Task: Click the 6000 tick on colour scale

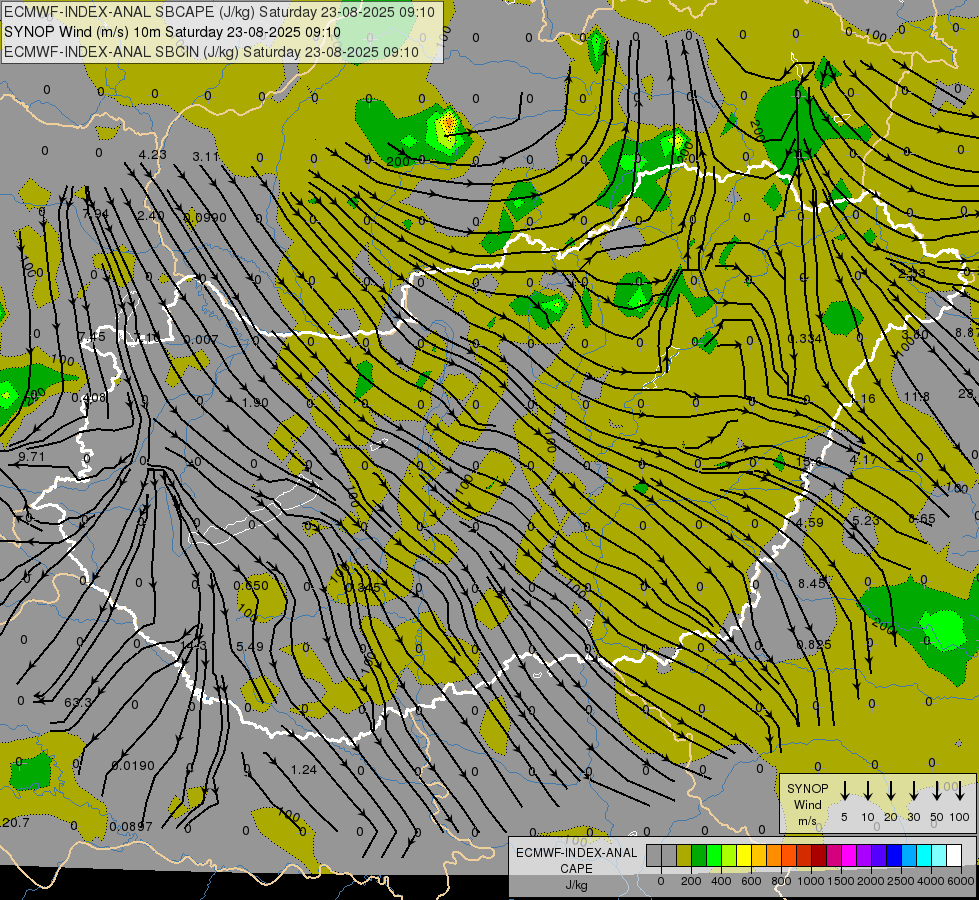Action: pos(961,881)
